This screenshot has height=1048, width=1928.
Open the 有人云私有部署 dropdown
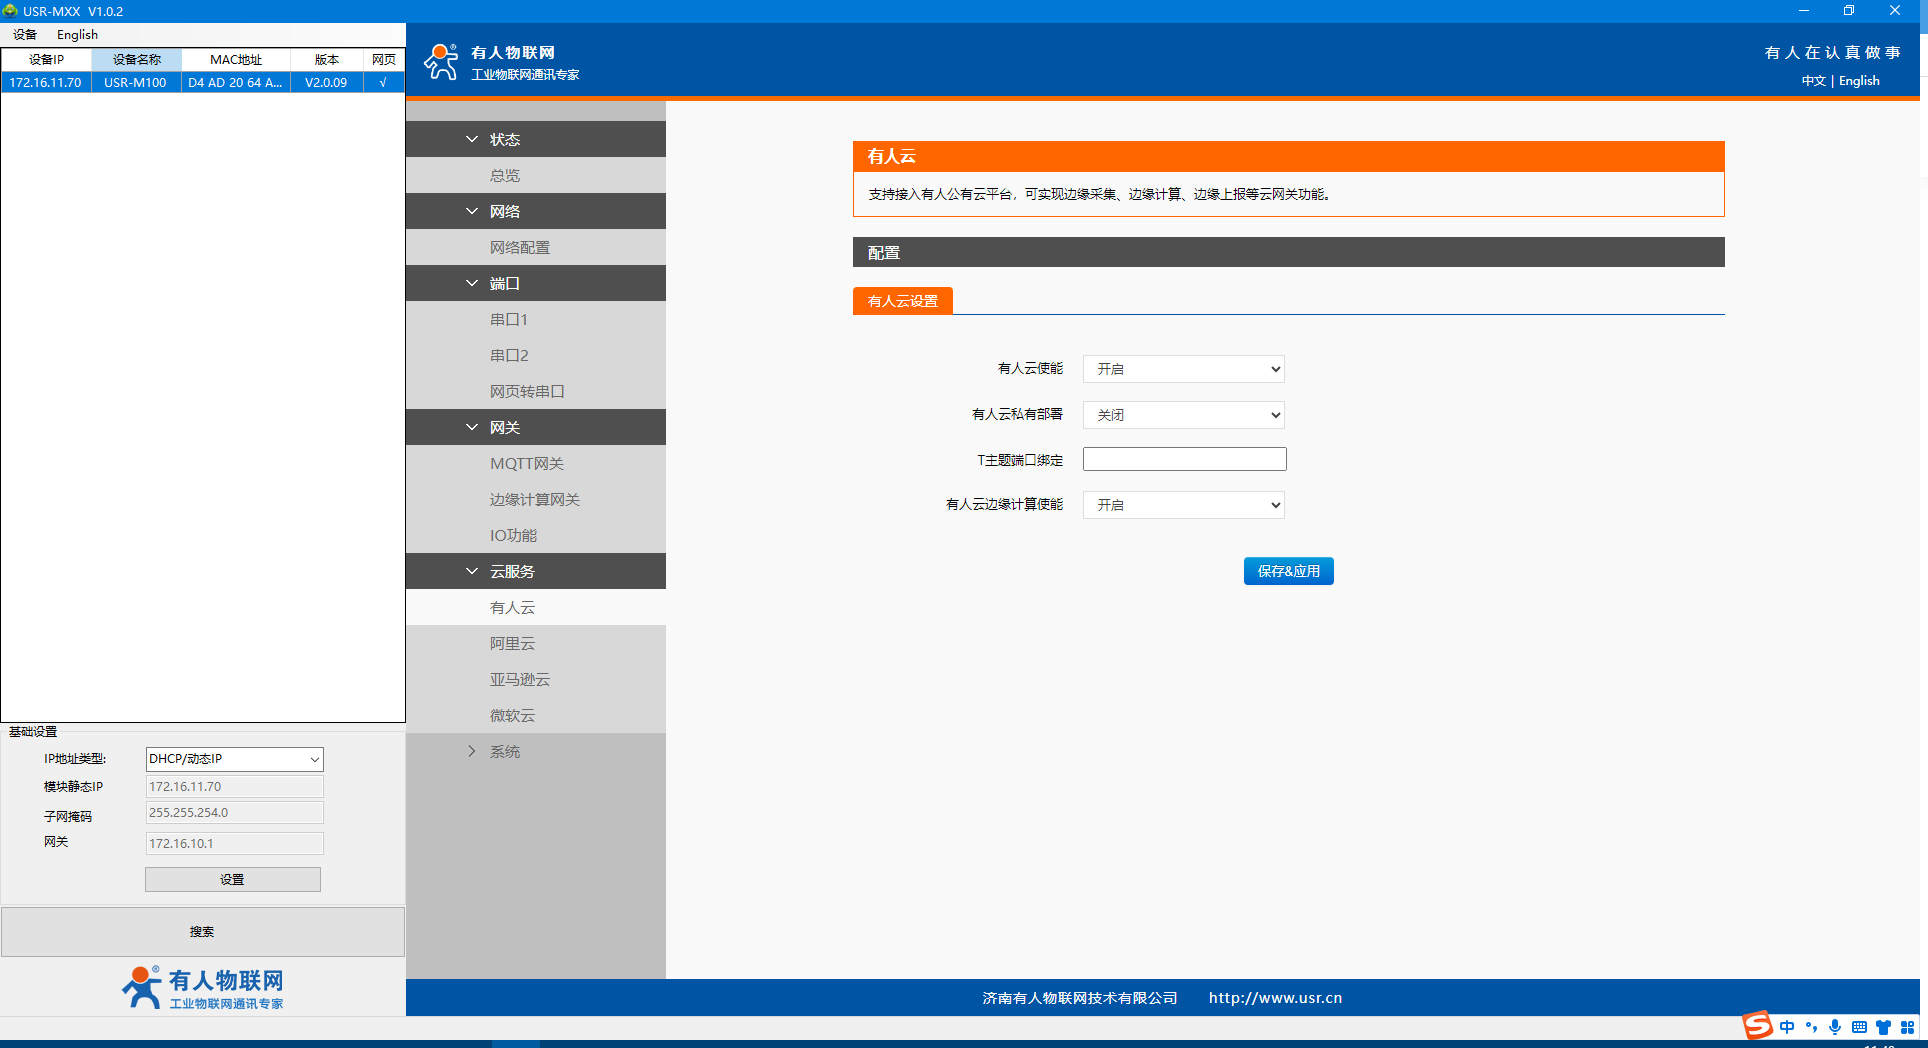click(x=1183, y=415)
